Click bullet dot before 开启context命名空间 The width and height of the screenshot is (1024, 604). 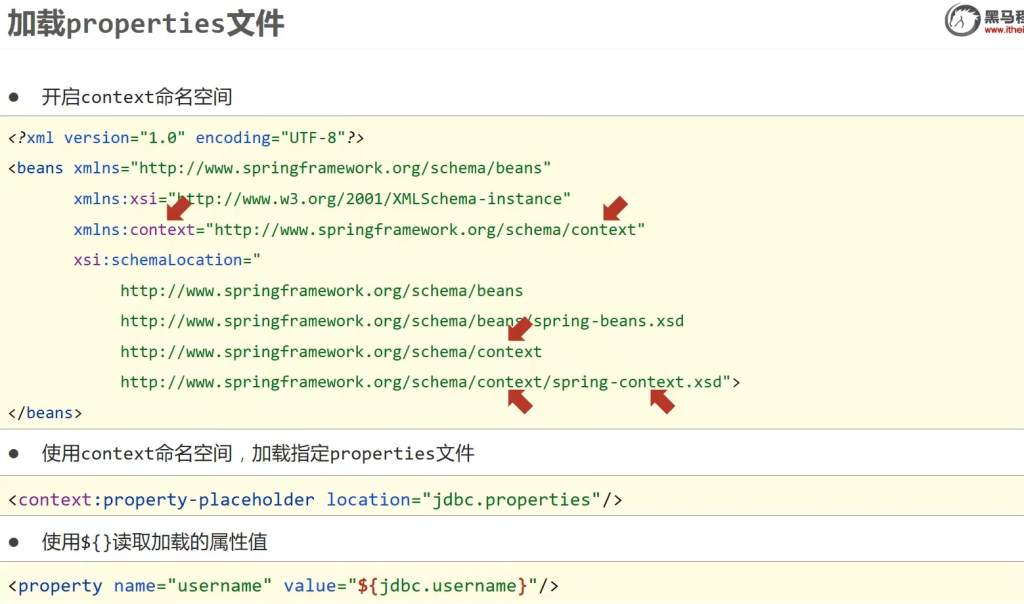[x=14, y=97]
